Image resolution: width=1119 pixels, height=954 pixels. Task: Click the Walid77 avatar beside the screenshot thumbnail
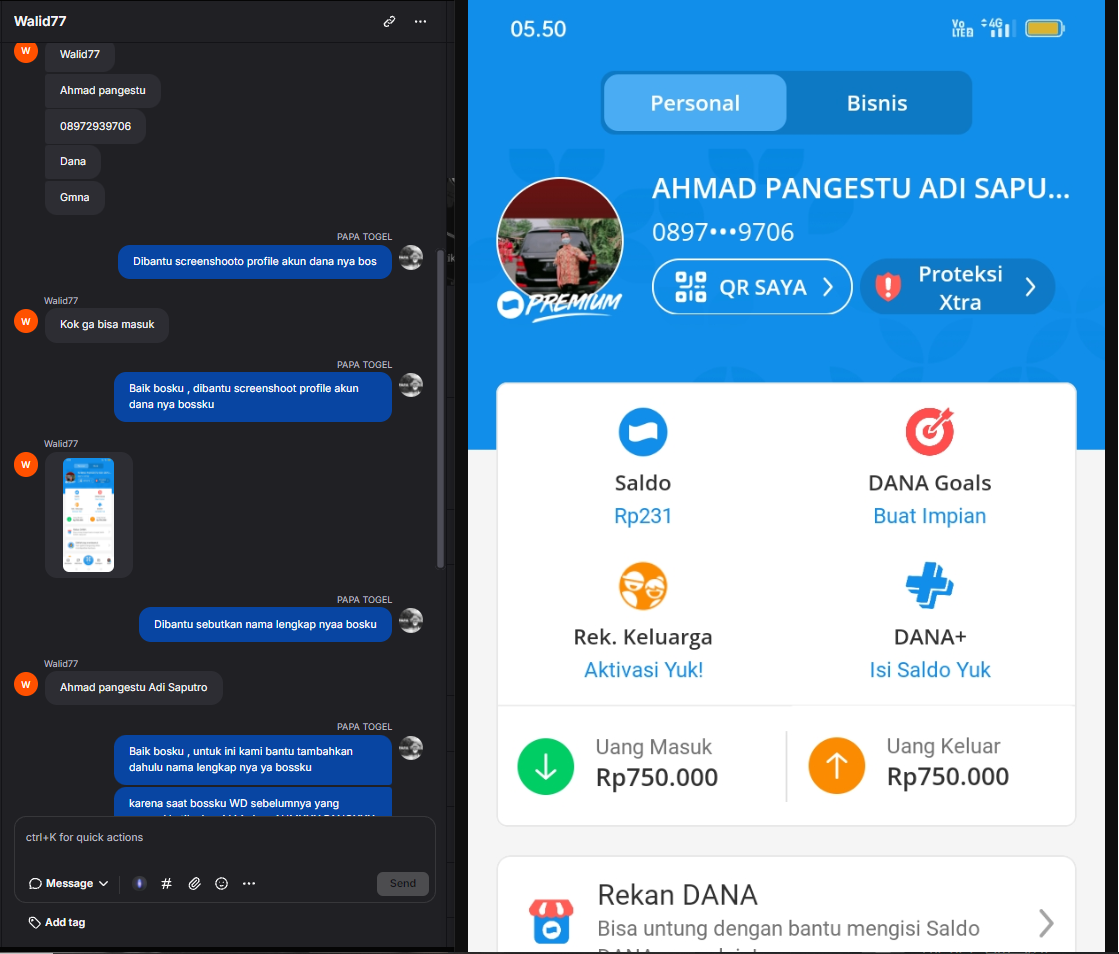[26, 465]
